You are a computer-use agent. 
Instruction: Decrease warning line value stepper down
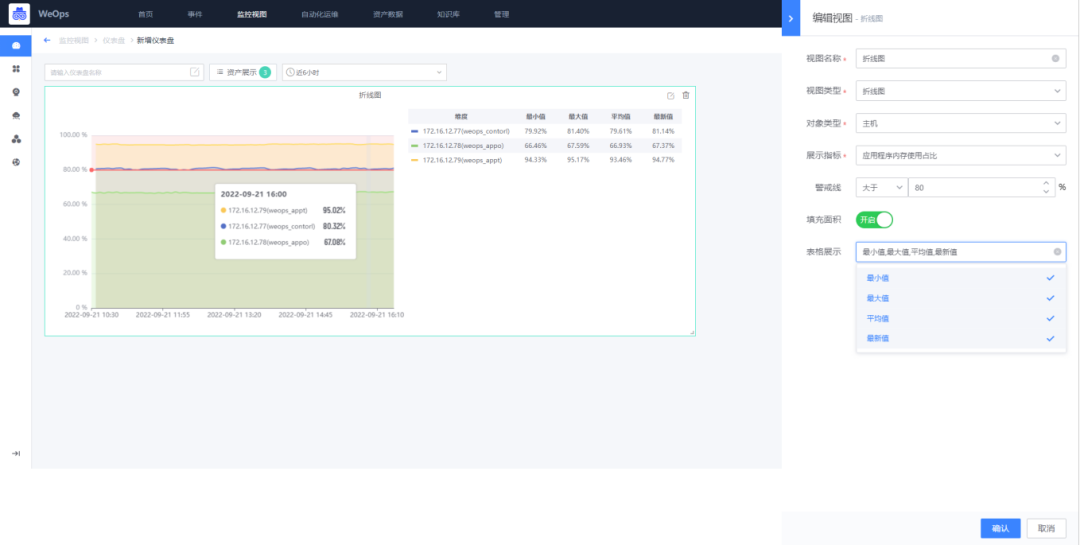[1046, 192]
